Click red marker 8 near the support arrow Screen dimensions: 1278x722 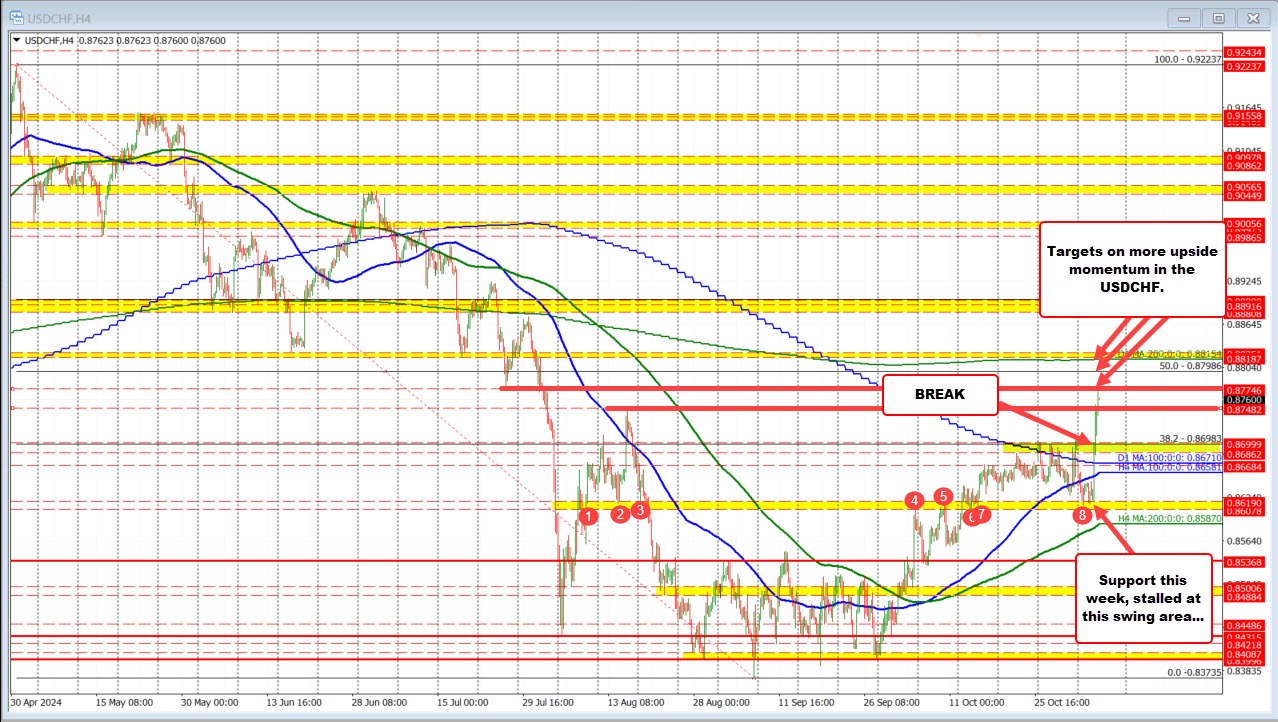(x=1081, y=516)
